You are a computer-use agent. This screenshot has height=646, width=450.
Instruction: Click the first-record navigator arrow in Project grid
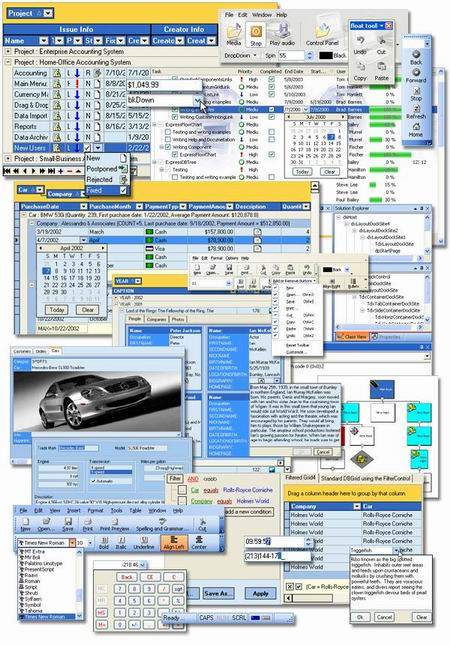(7, 171)
